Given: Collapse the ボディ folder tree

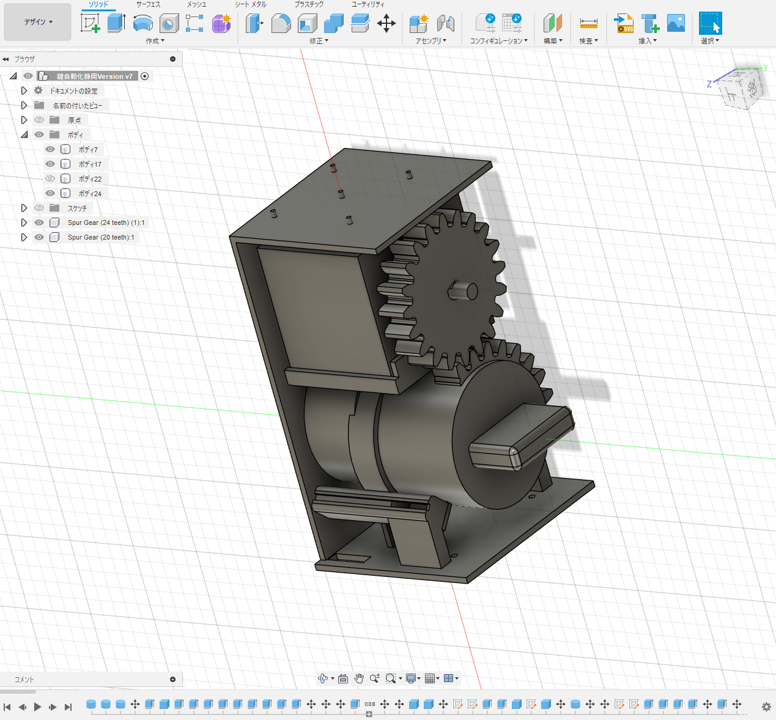Looking at the screenshot, I should coord(24,134).
